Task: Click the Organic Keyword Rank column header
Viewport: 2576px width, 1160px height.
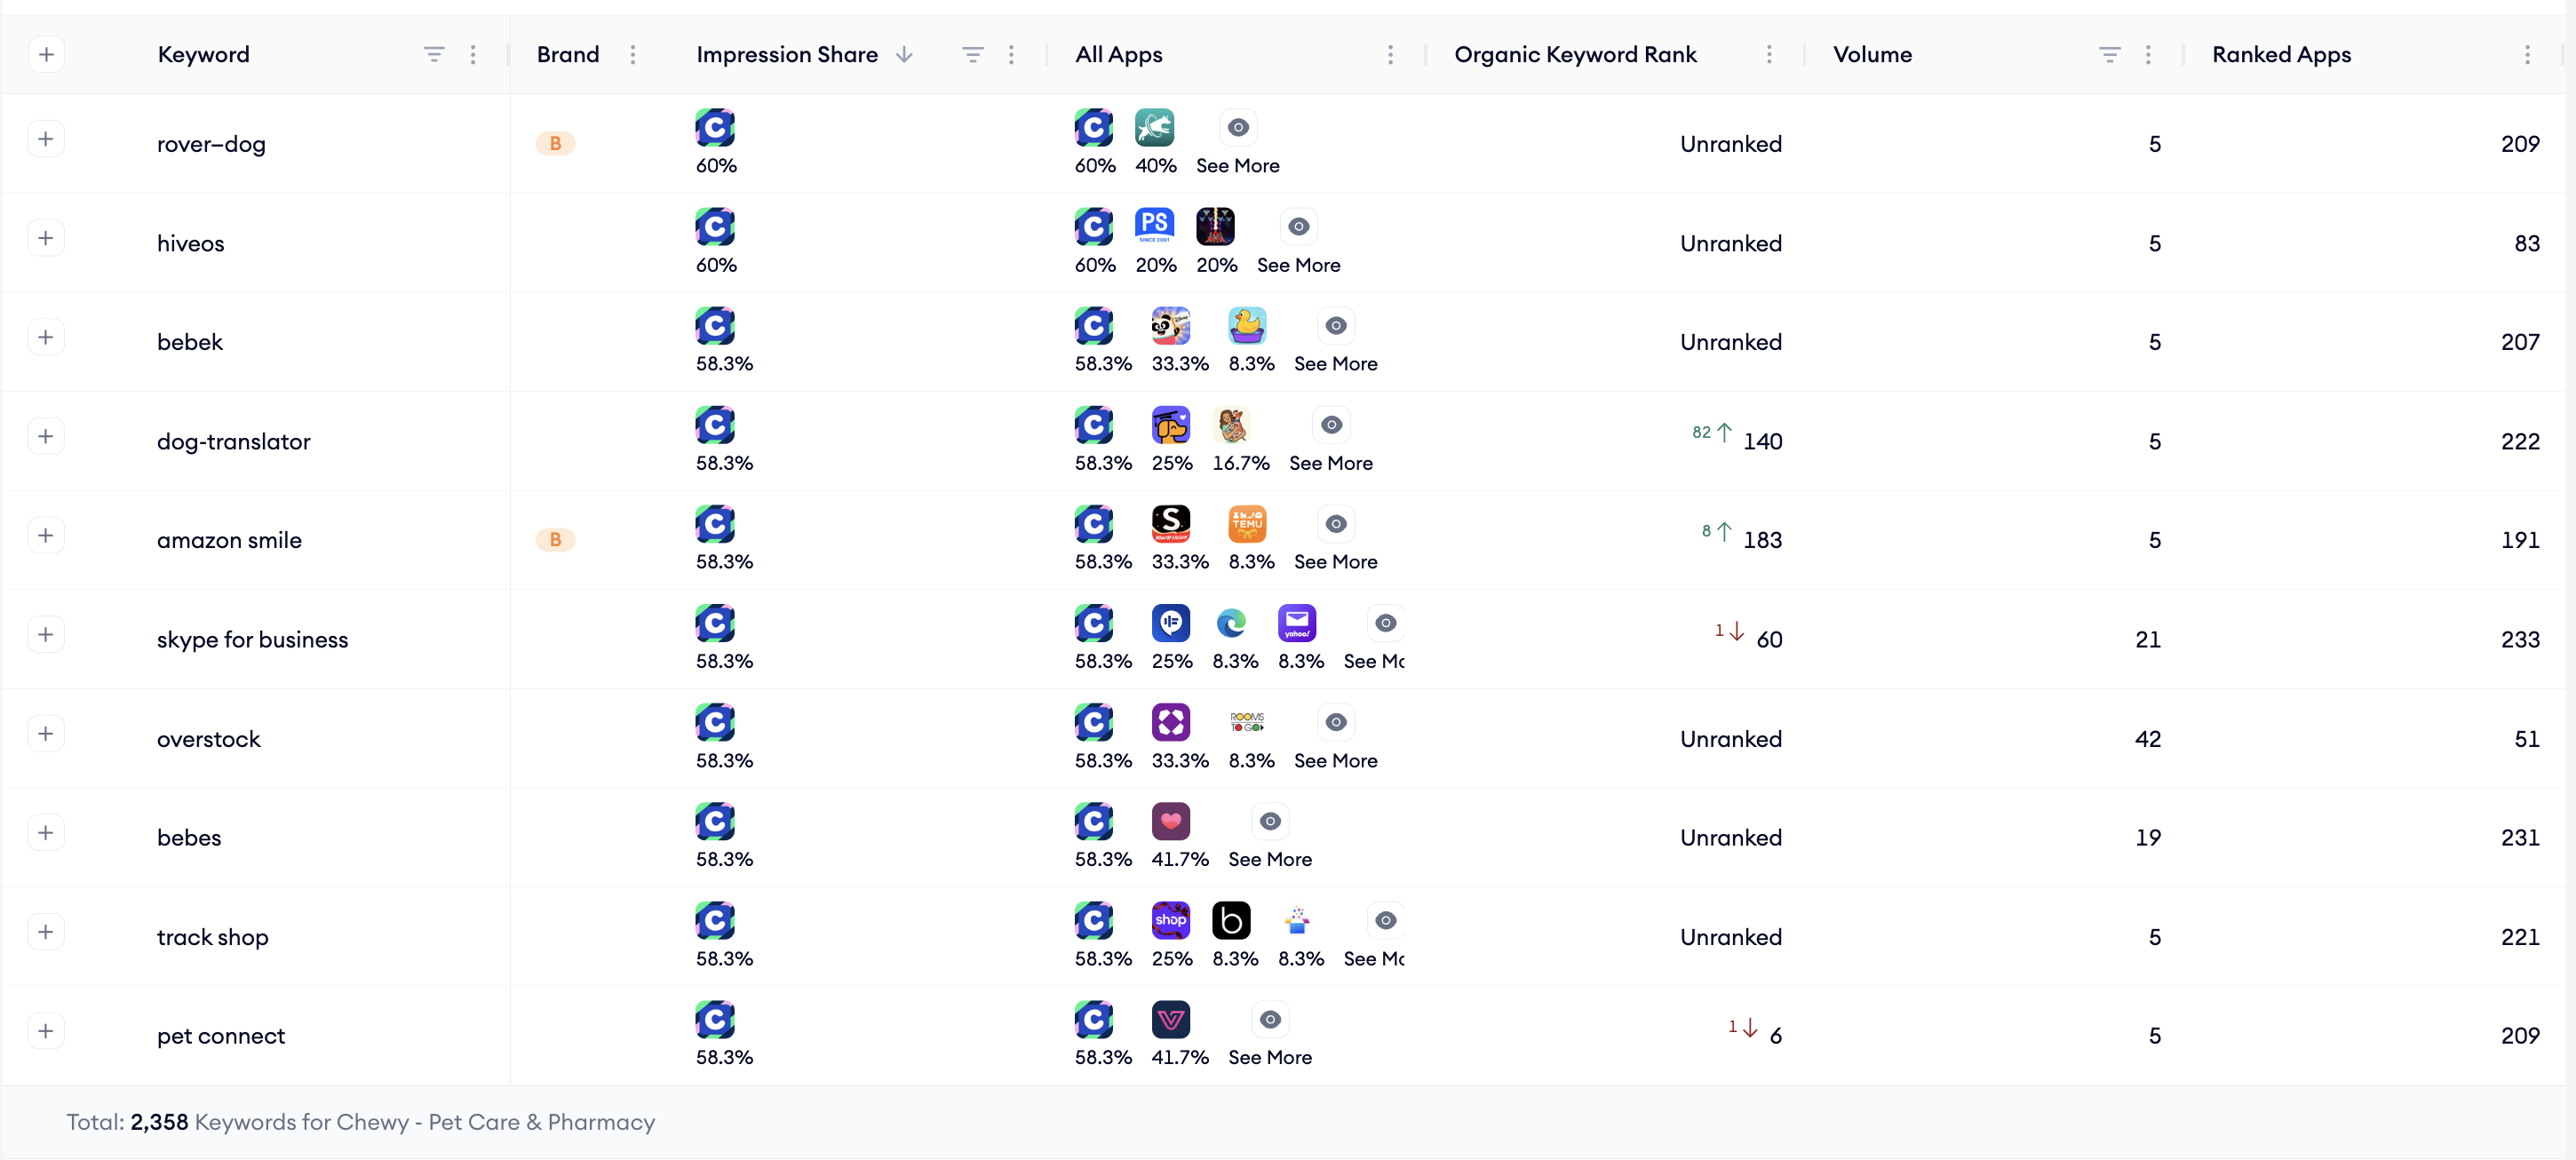Action: tap(1575, 55)
